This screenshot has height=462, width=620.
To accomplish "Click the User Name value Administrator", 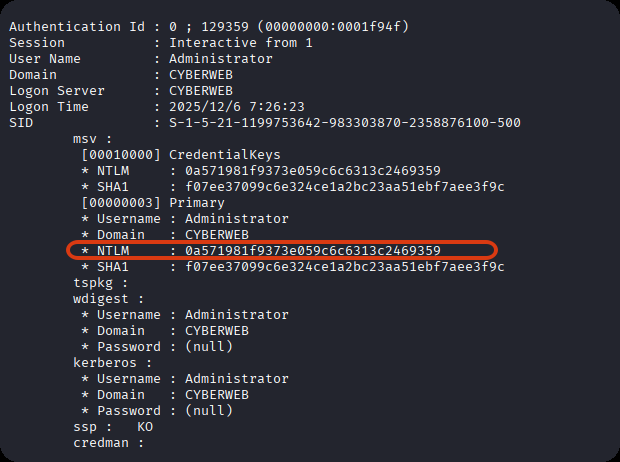I will pyautogui.click(x=221, y=59).
